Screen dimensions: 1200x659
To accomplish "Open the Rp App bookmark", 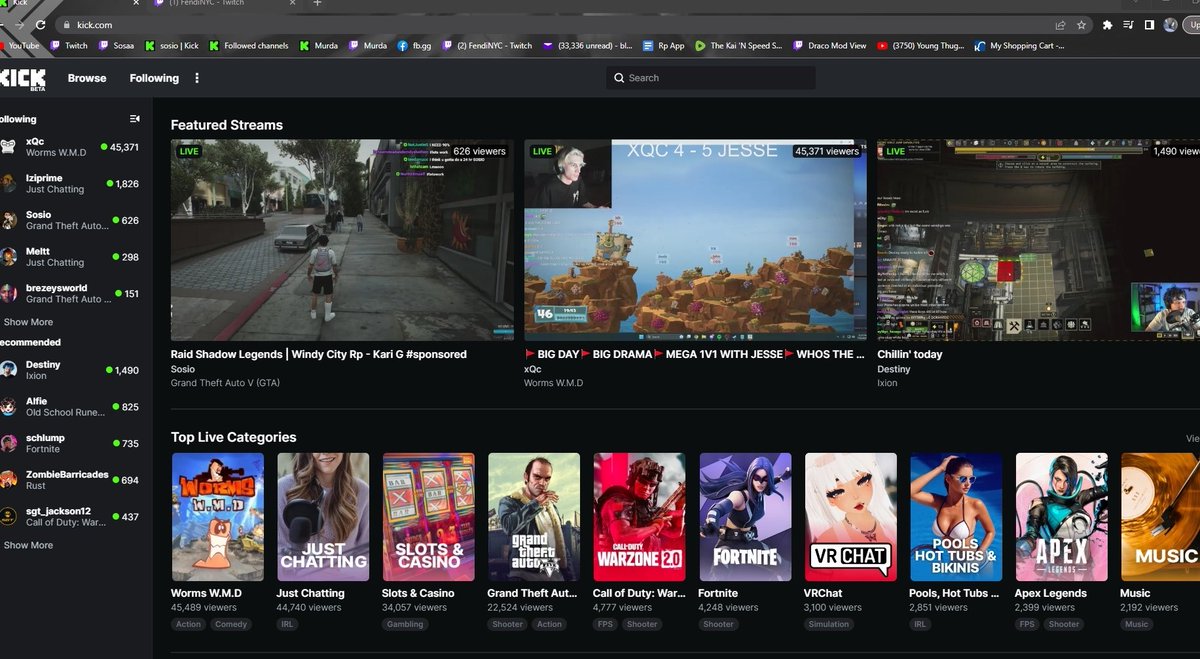I will click(x=665, y=45).
